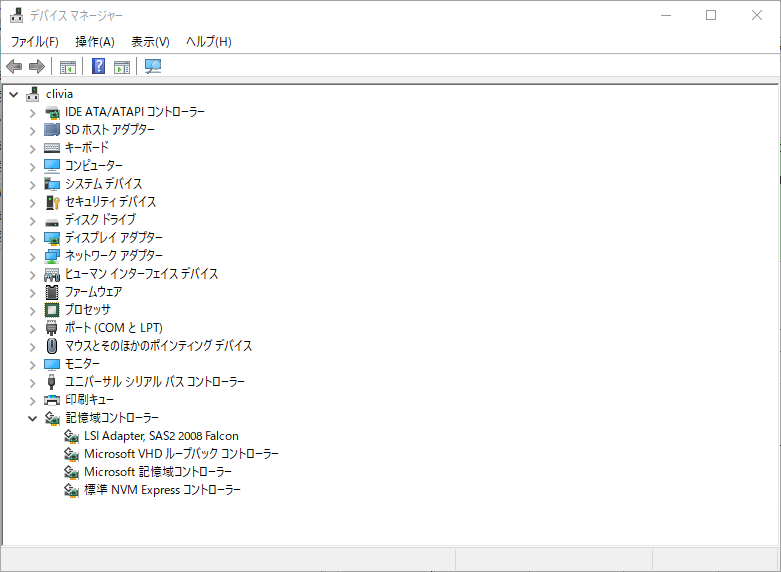Click the ヒューマン インターフェイス デバイス icon
This screenshot has height=572, width=781.
tap(52, 274)
